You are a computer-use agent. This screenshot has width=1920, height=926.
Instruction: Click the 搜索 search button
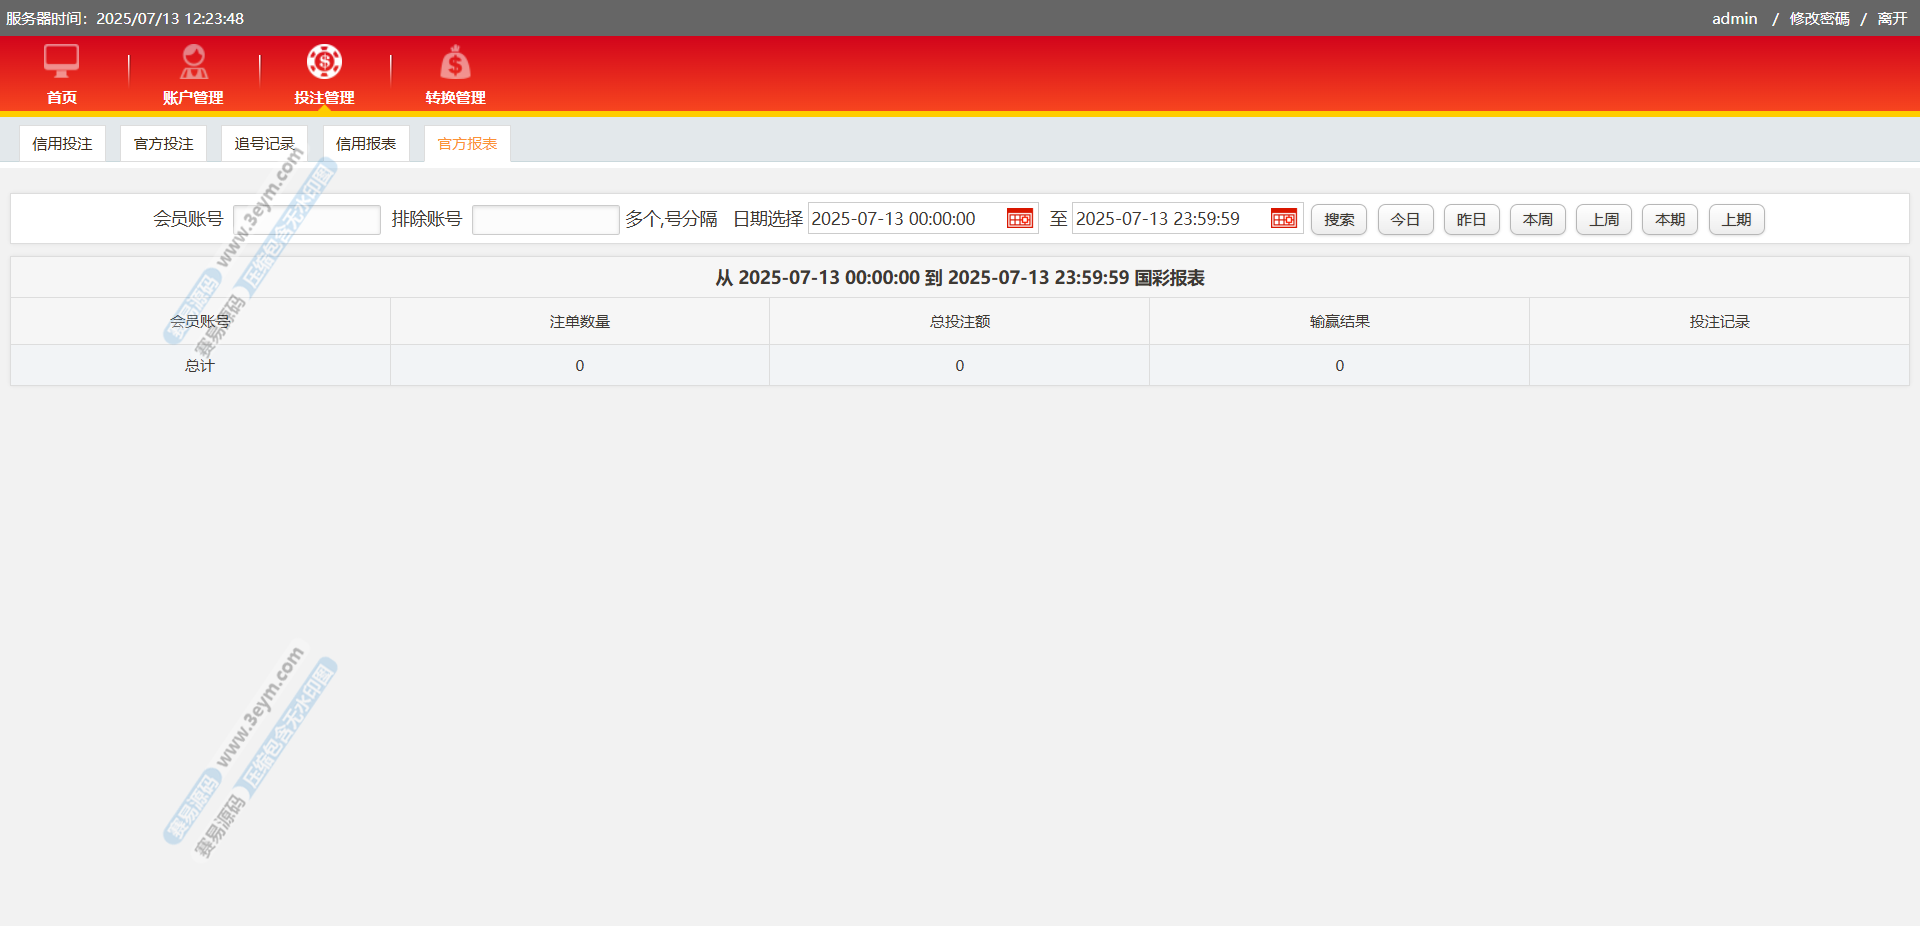(1338, 220)
